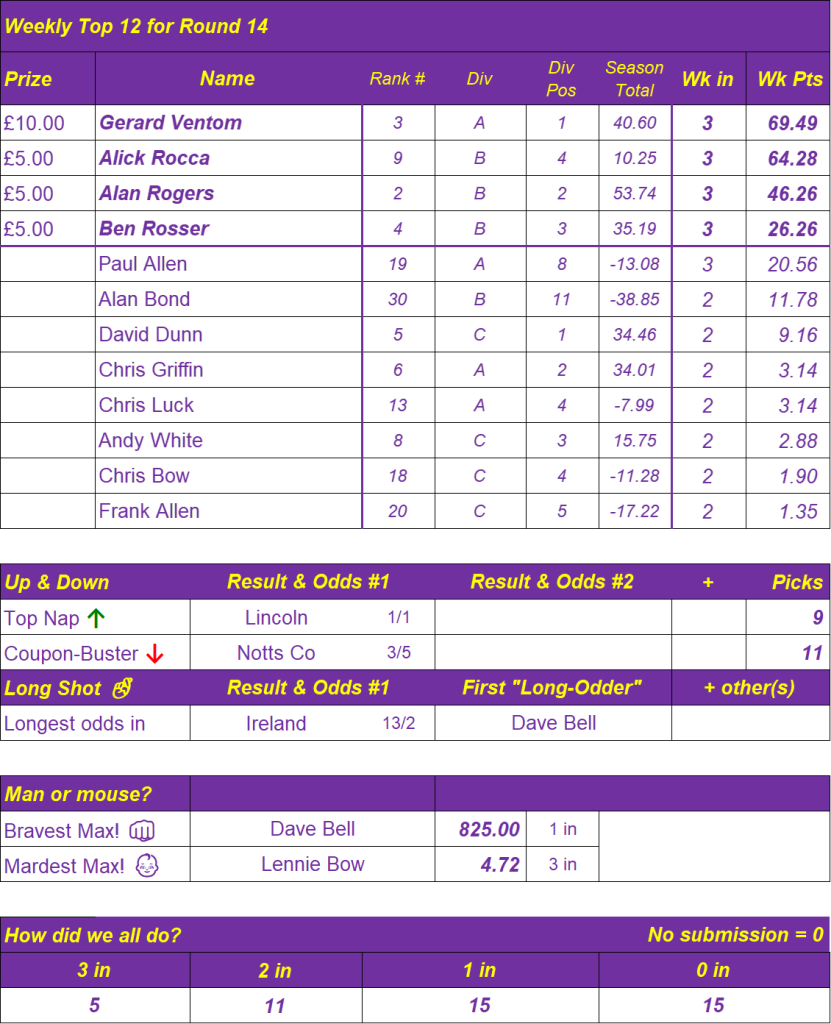Image resolution: width=831 pixels, height=1024 pixels.
Task: Click the 'Man or mouse?' section header
Action: [78, 794]
